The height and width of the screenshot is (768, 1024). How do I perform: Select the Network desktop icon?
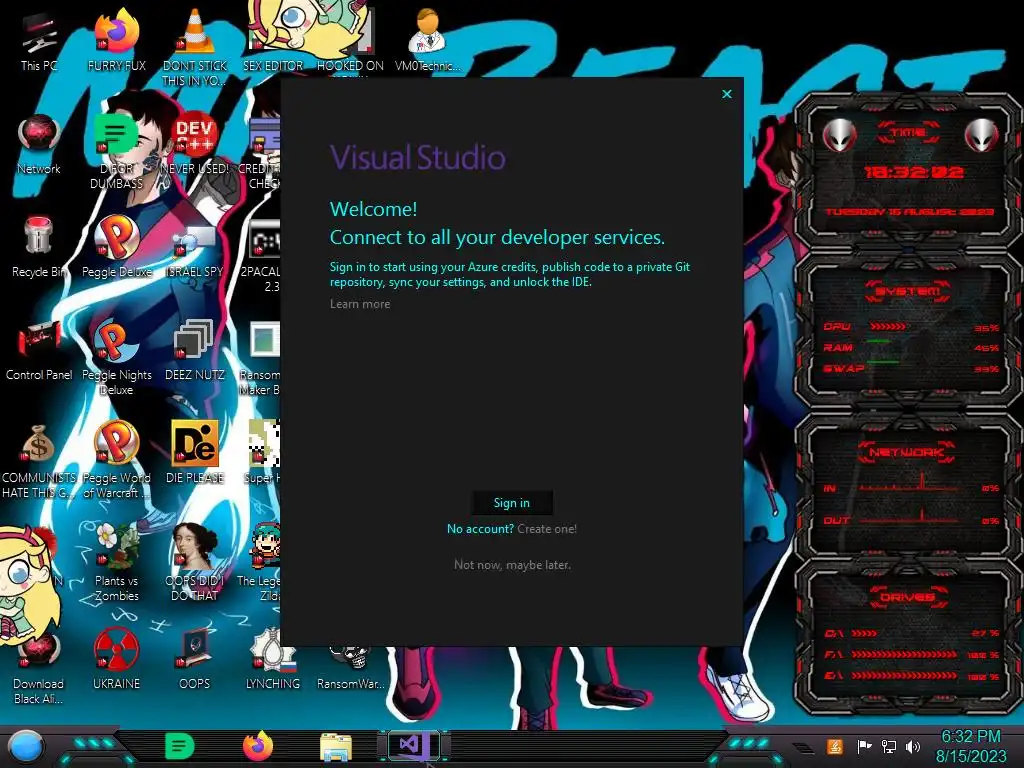[x=39, y=145]
